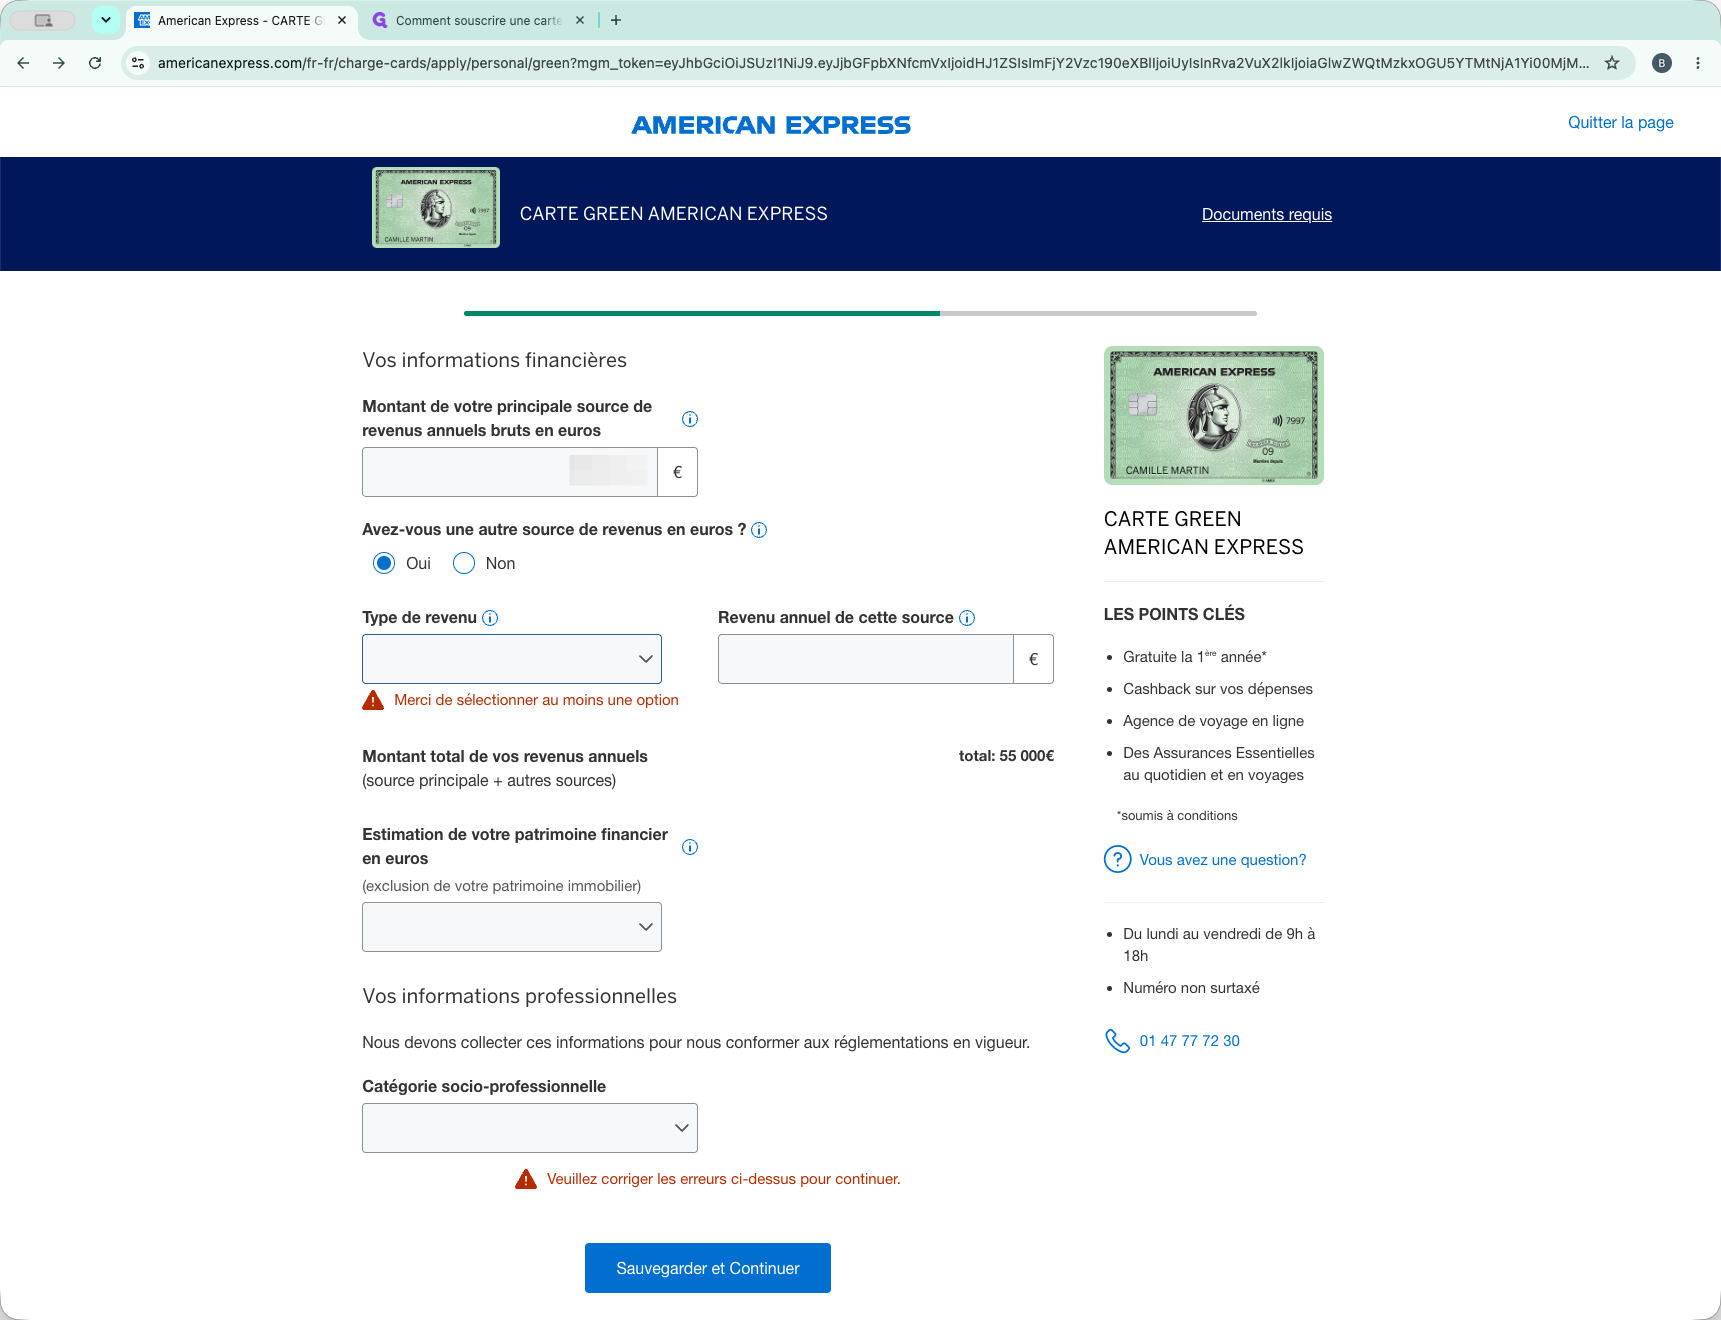Click the address bar URL

[872, 63]
